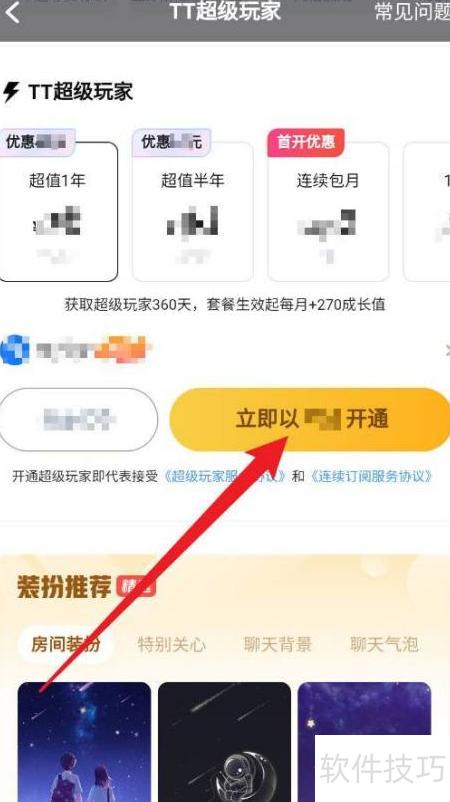Switch to the 特别关心 tab
The image size is (450, 802).
tap(171, 644)
